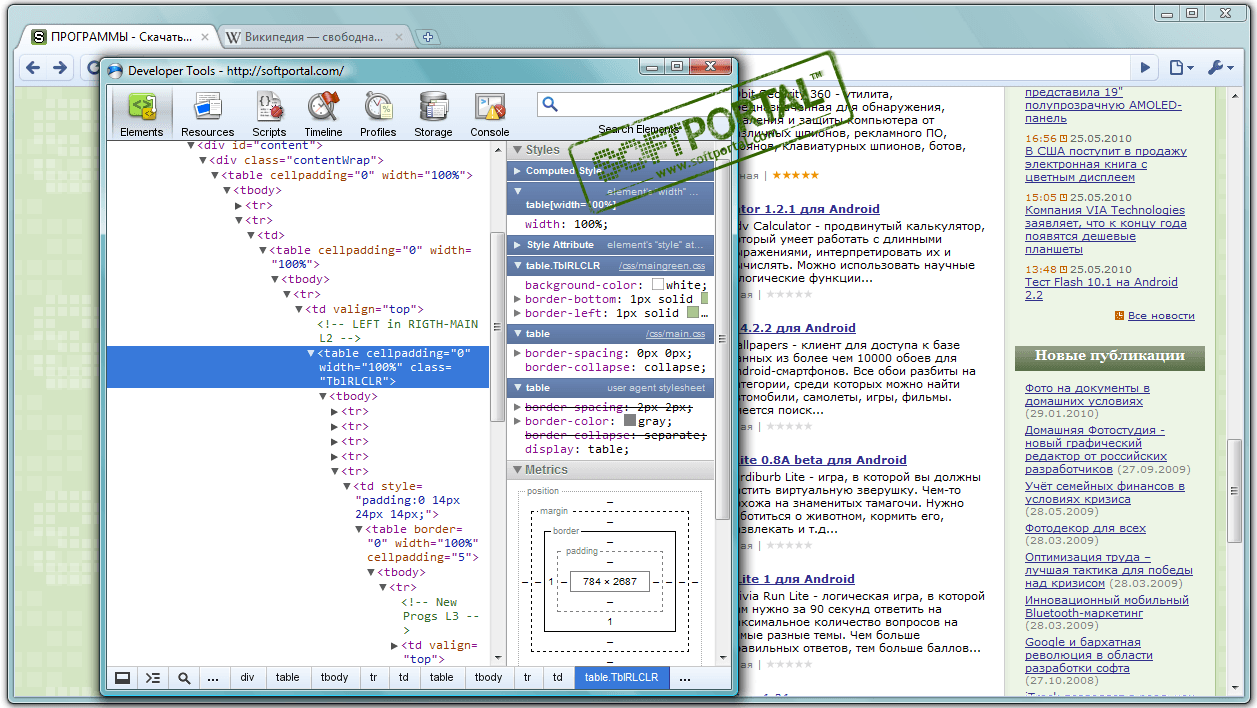This screenshot has height=708, width=1257.
Task: Select the td valign="top" node
Action: coord(365,310)
